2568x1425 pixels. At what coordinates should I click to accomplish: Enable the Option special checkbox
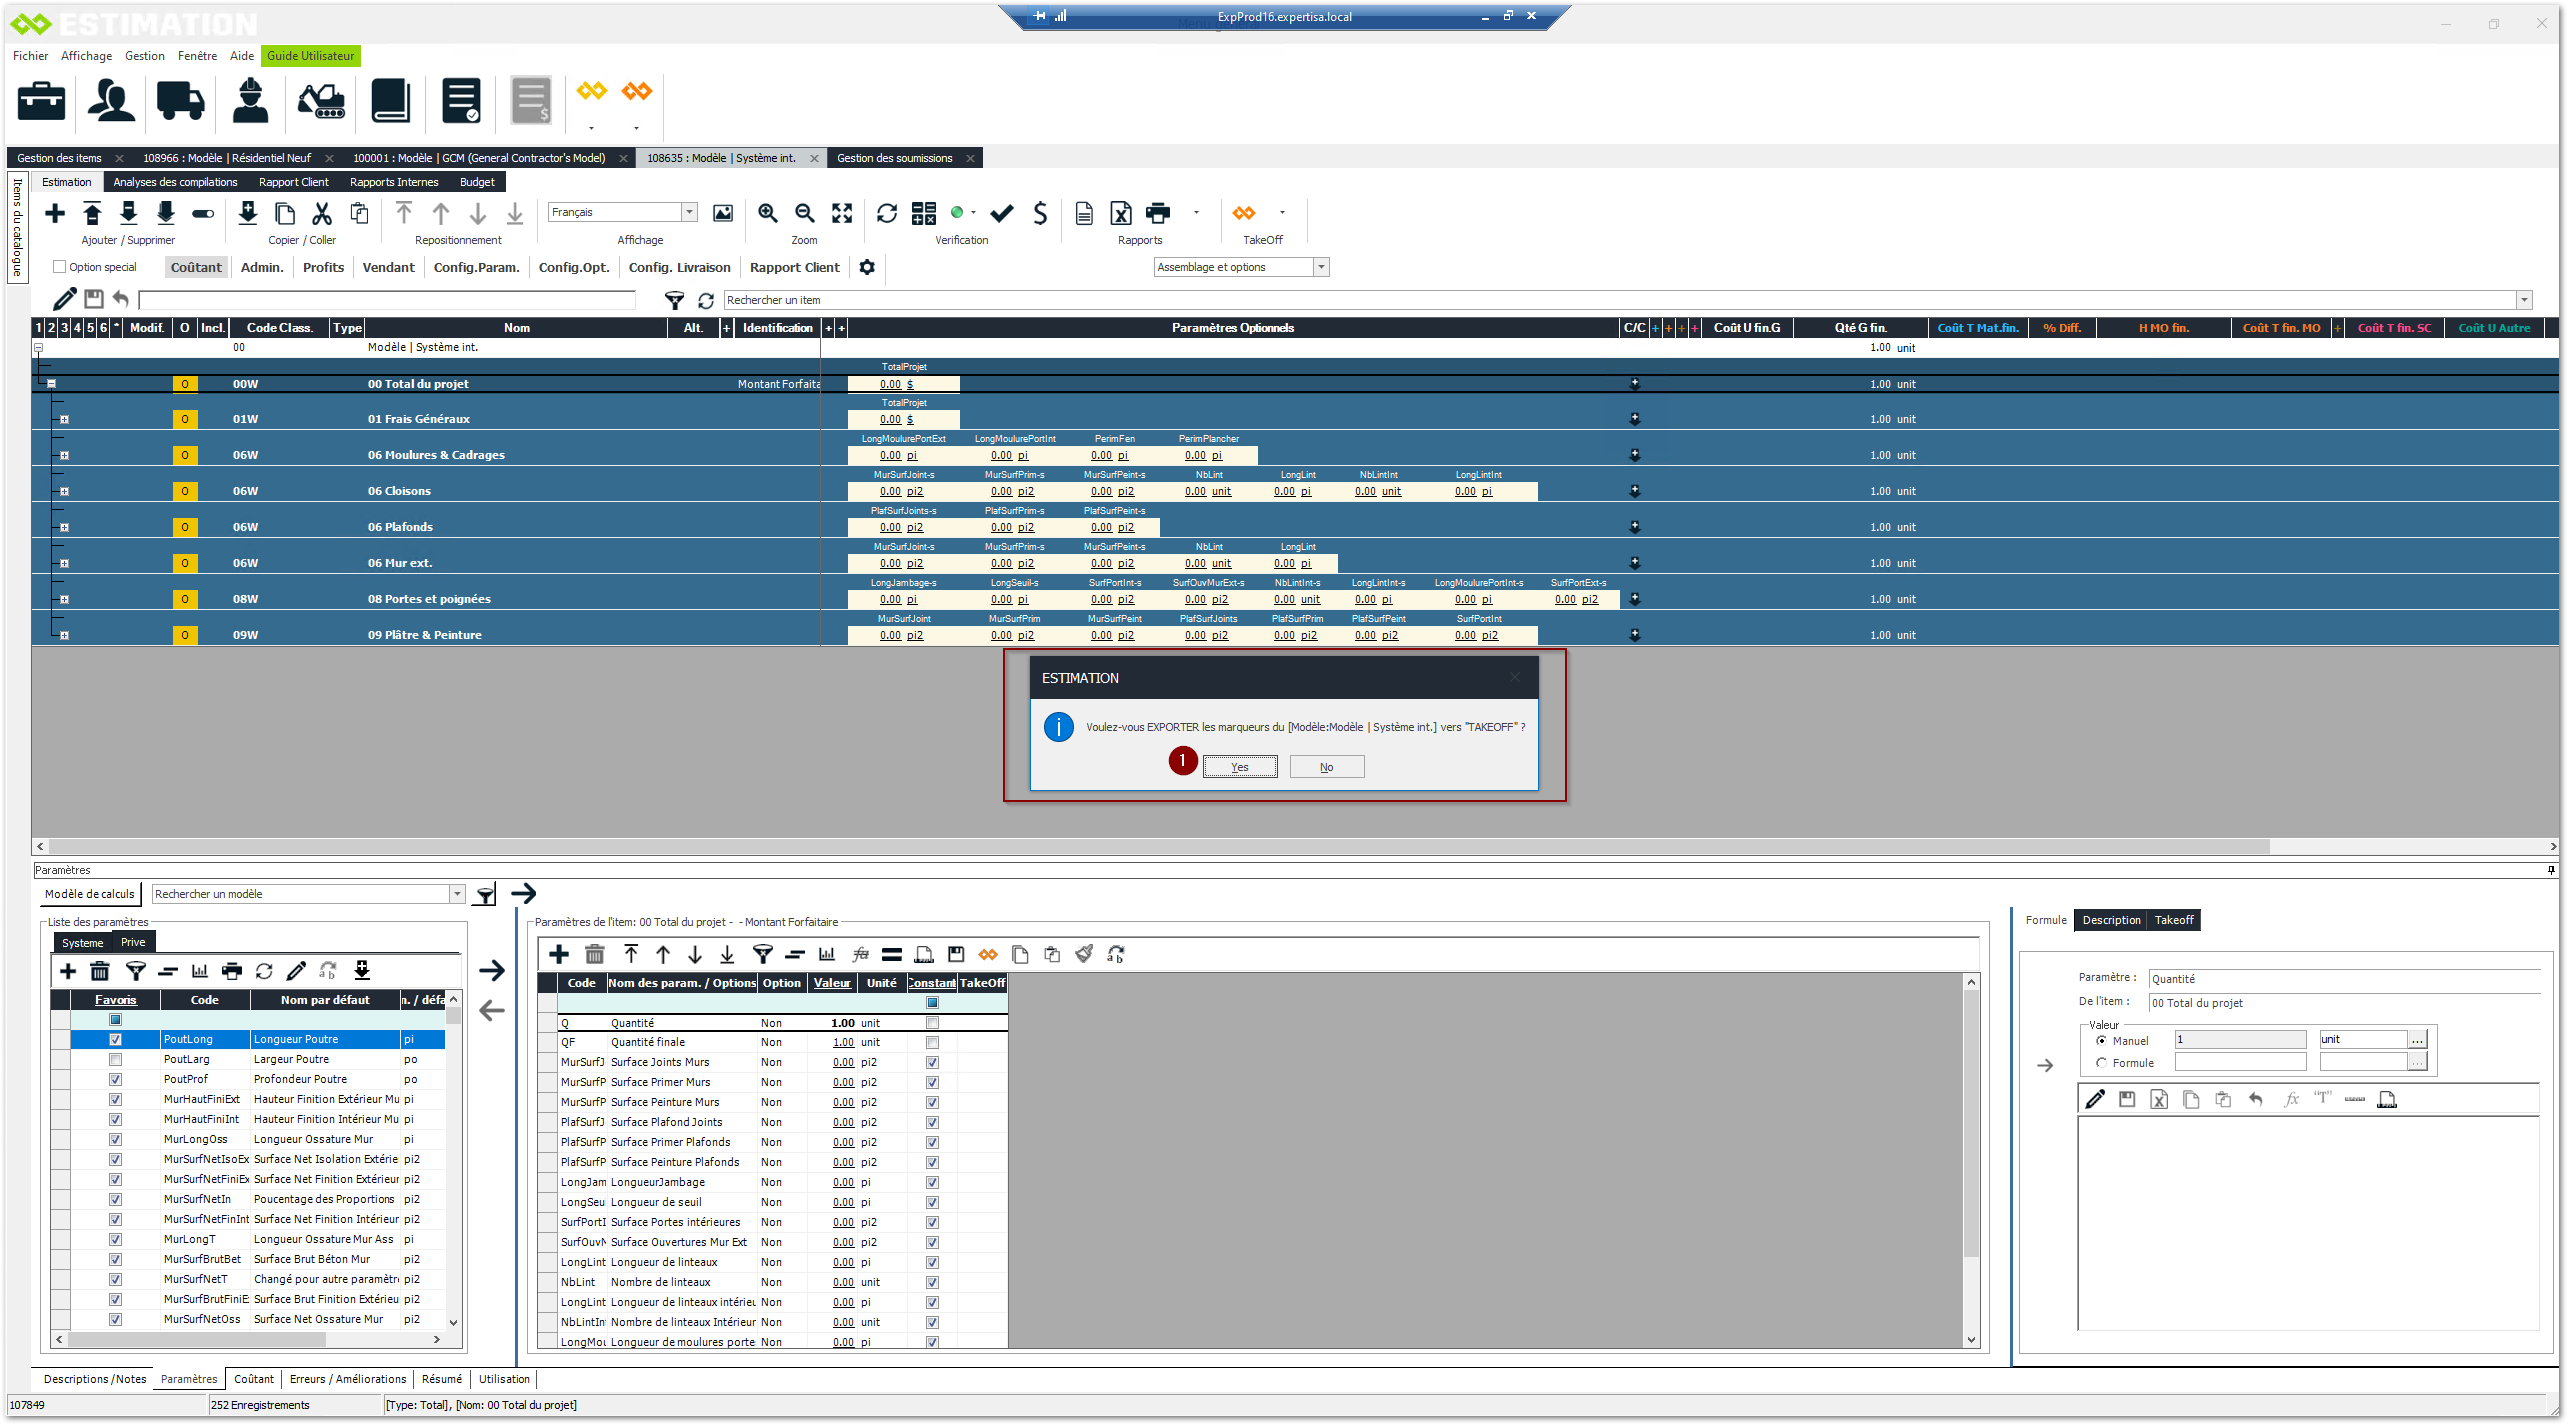pos(60,267)
